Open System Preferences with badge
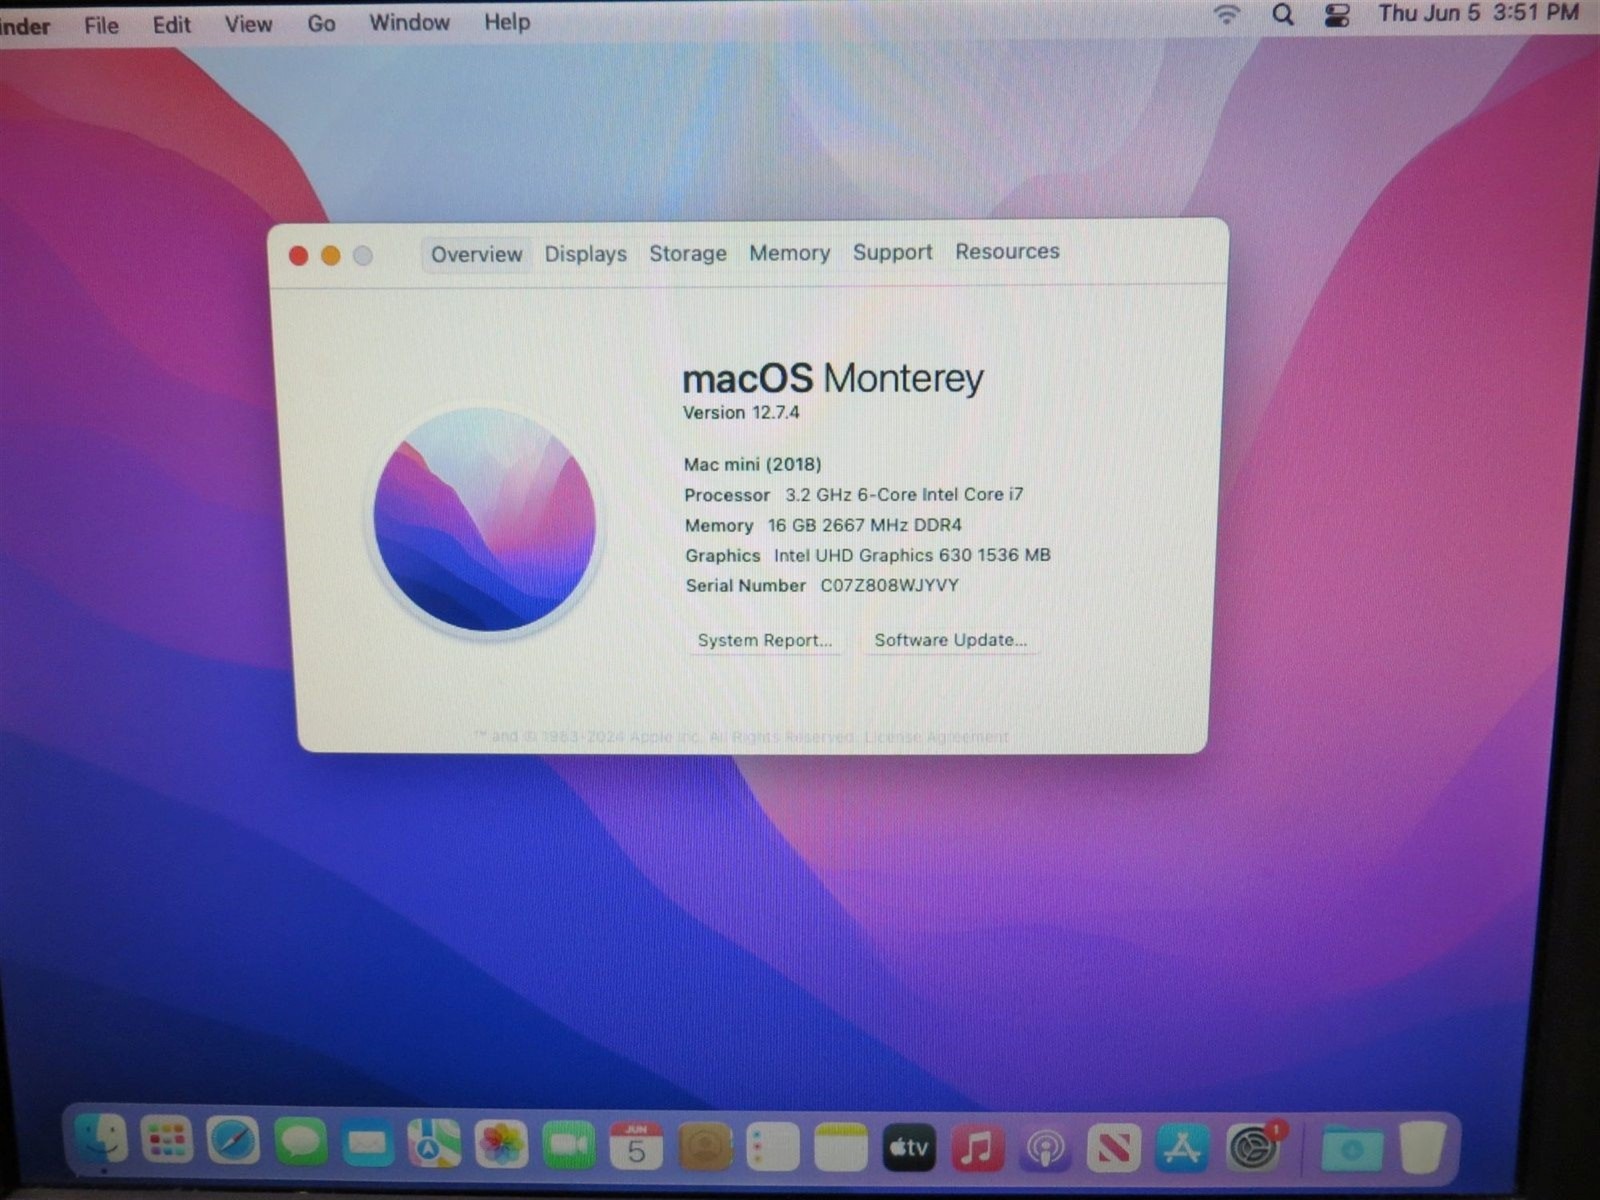This screenshot has width=1600, height=1200. (1253, 1147)
